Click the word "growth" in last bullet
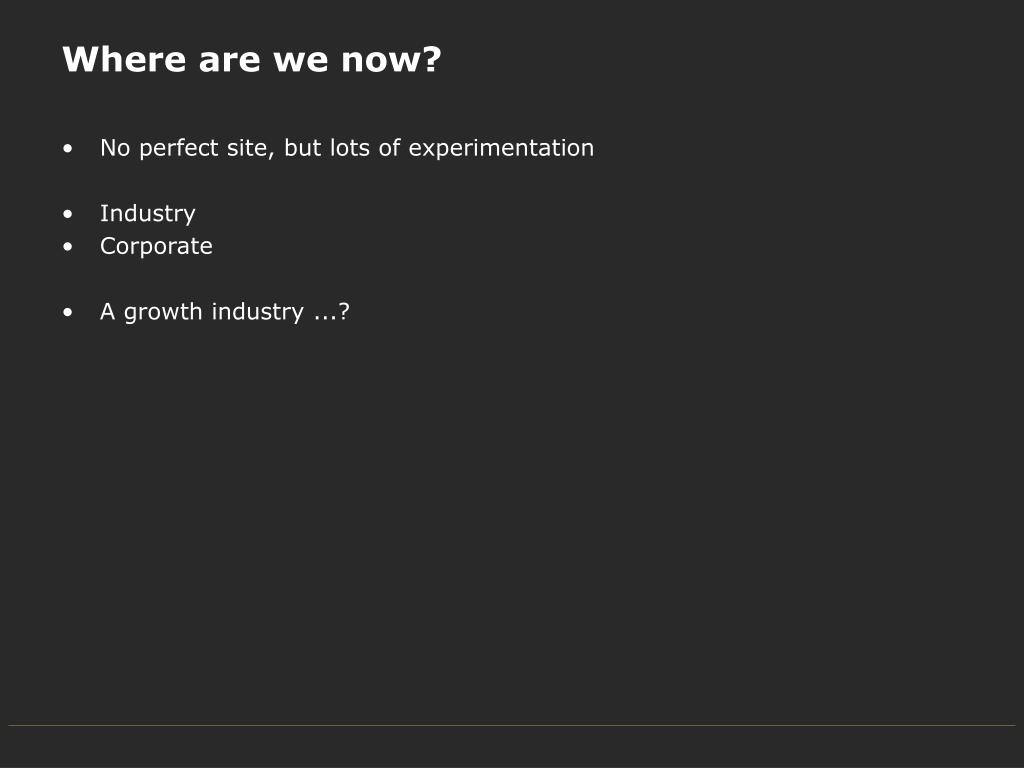 point(163,313)
